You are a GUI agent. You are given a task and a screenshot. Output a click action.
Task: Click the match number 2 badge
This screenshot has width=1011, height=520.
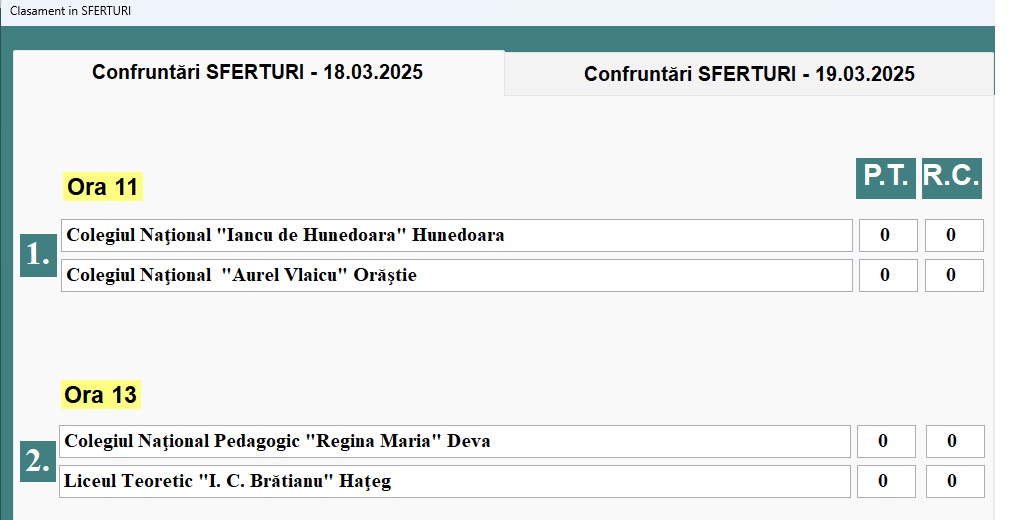[38, 461]
